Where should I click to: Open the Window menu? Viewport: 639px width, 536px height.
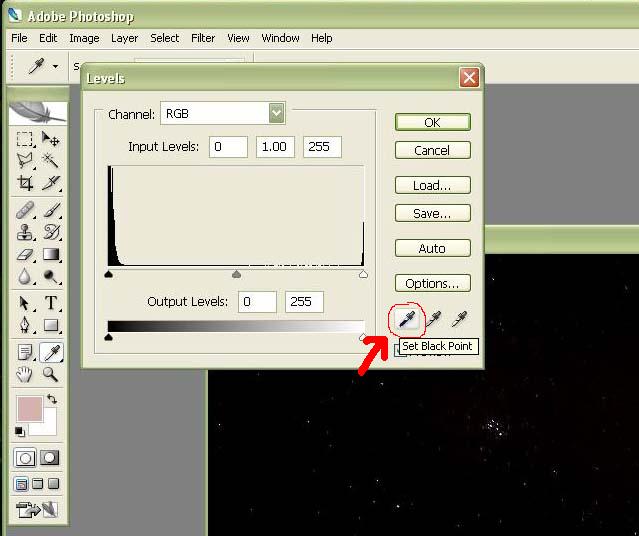pyautogui.click(x=280, y=38)
